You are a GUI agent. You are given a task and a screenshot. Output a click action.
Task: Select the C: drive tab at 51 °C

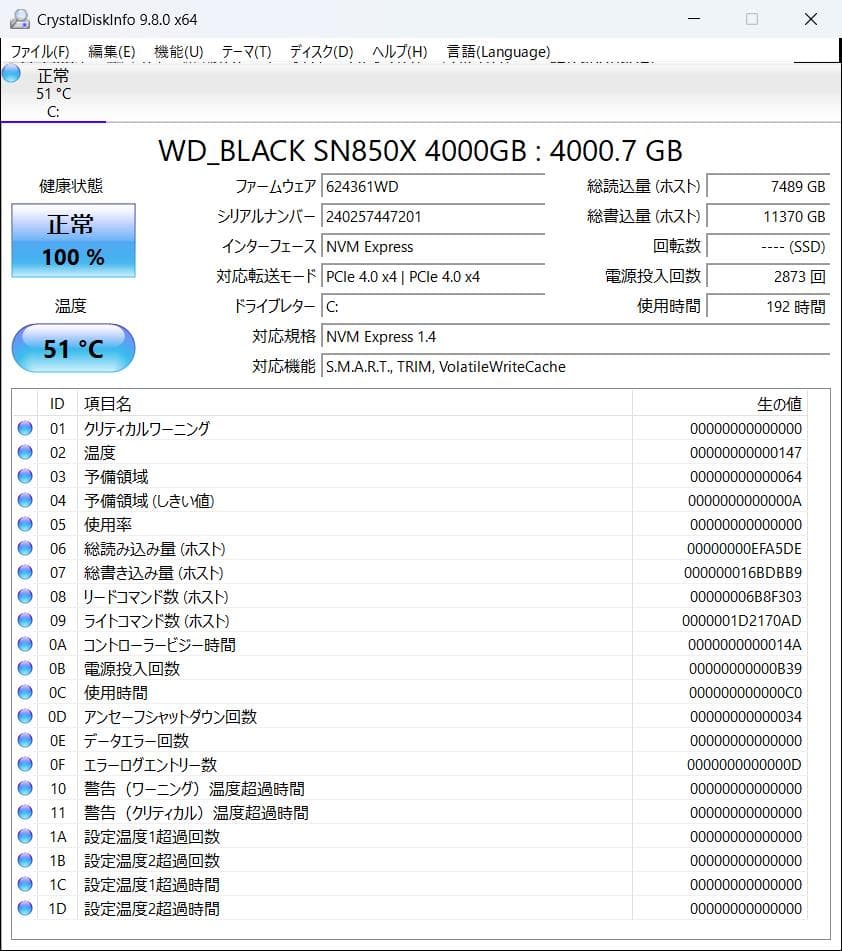click(x=53, y=93)
